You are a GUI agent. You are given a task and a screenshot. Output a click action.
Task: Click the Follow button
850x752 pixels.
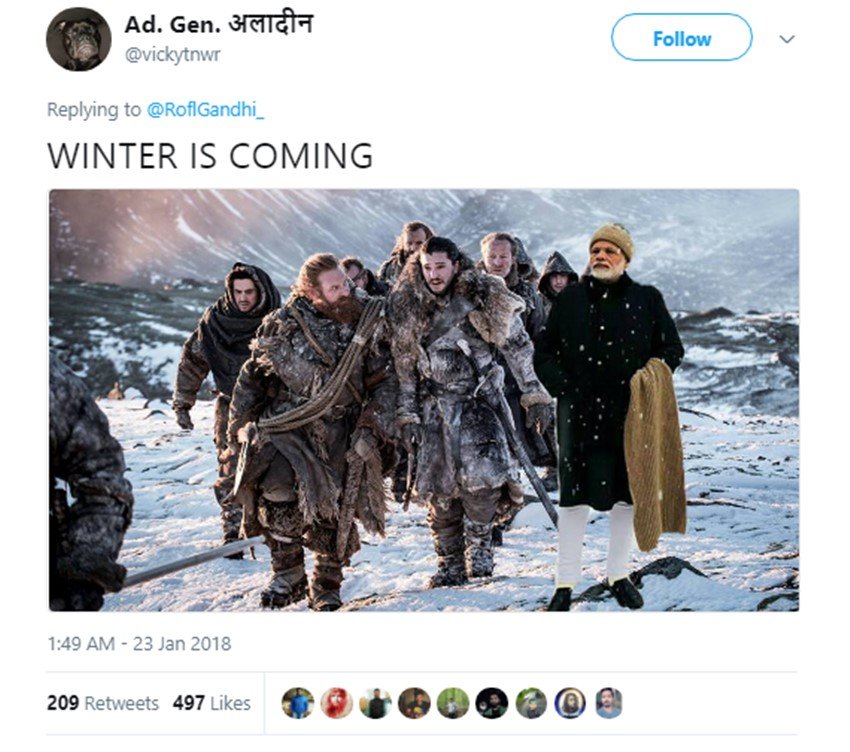(x=681, y=38)
